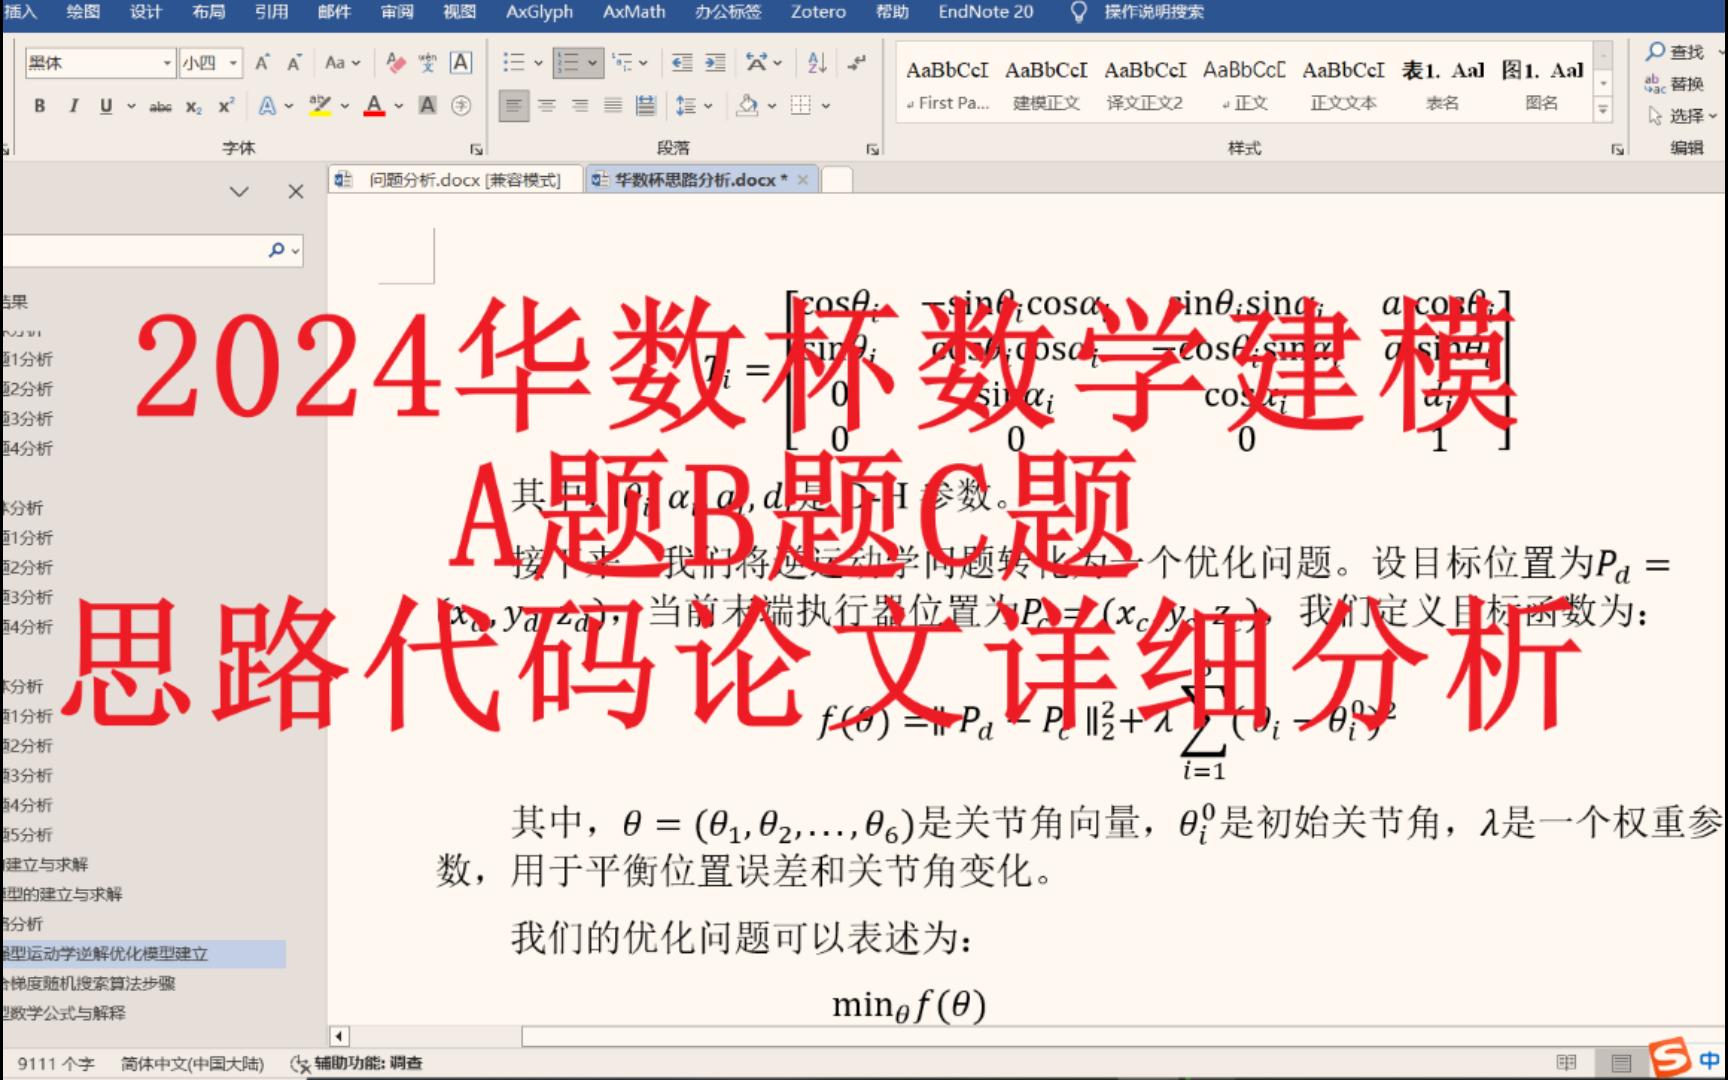Click the 操作说明搜索 tell-me search box
Screen dimensions: 1728x1080
coord(1153,12)
